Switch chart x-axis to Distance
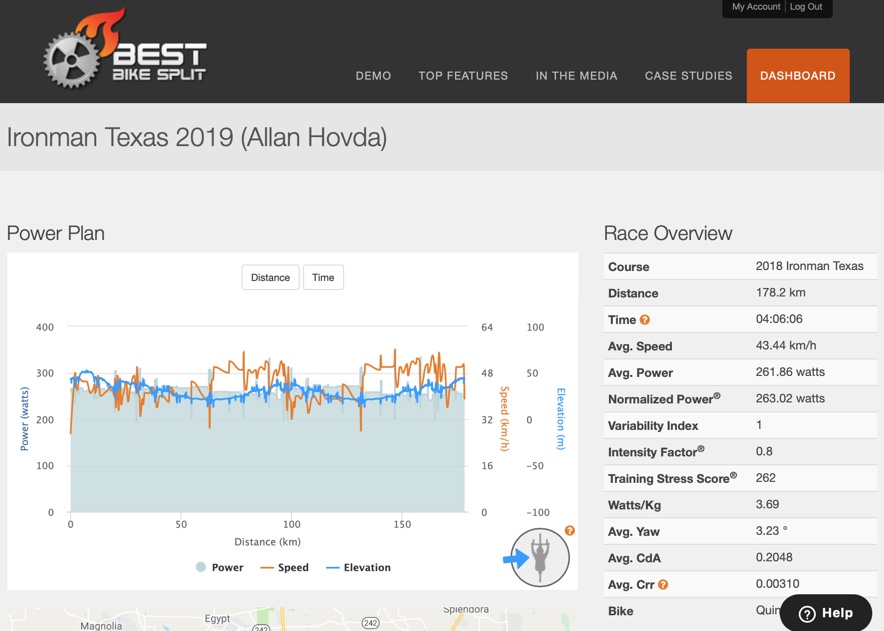This screenshot has height=631, width=884. click(x=270, y=277)
